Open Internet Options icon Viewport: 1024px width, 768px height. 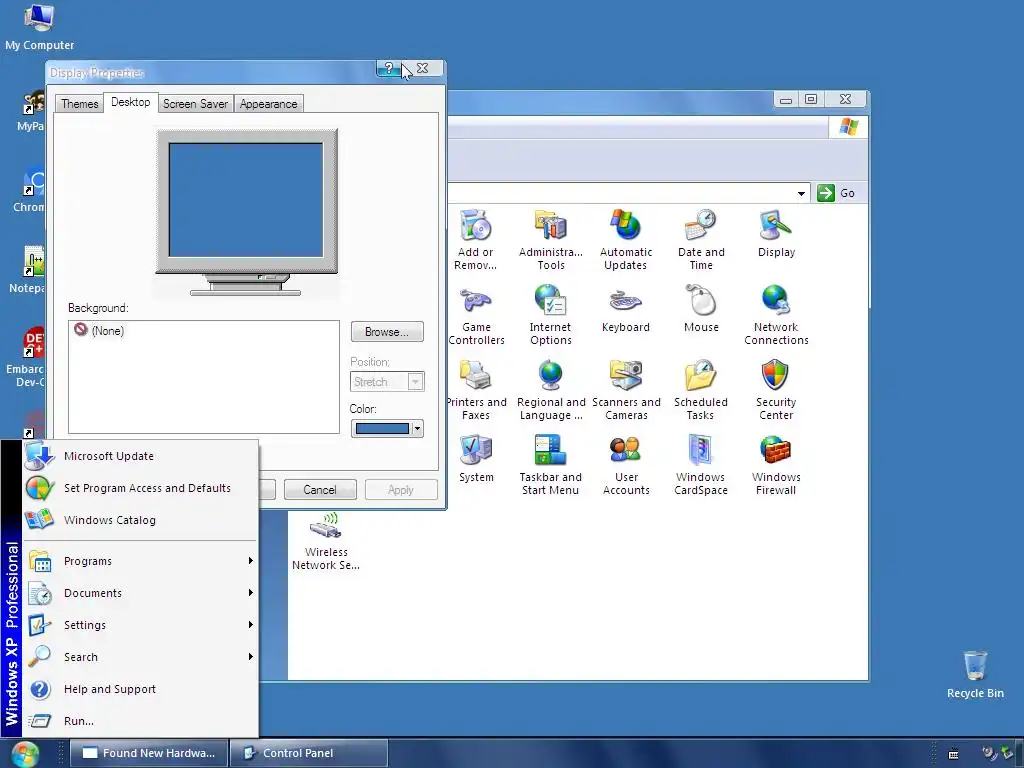(551, 315)
